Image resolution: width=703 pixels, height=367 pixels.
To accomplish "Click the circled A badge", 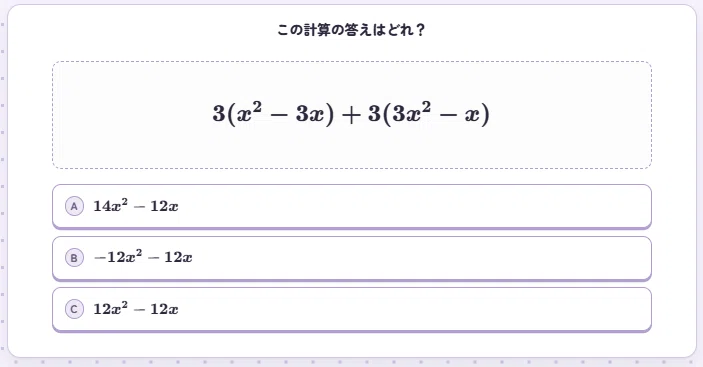I will pos(74,206).
